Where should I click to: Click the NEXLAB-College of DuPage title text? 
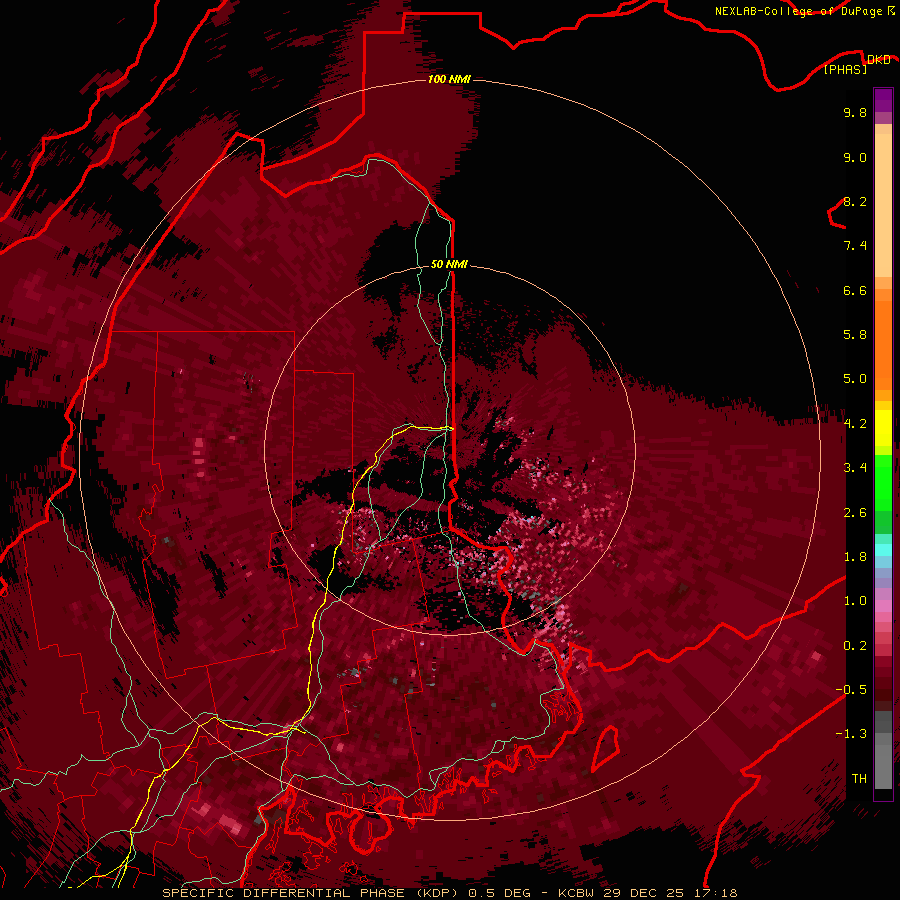coord(798,11)
